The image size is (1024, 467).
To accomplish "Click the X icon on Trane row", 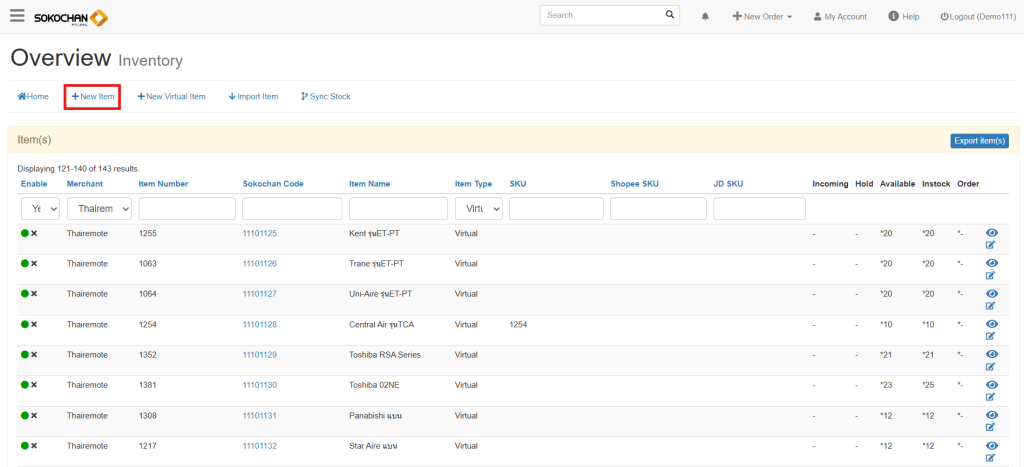I will (34, 264).
